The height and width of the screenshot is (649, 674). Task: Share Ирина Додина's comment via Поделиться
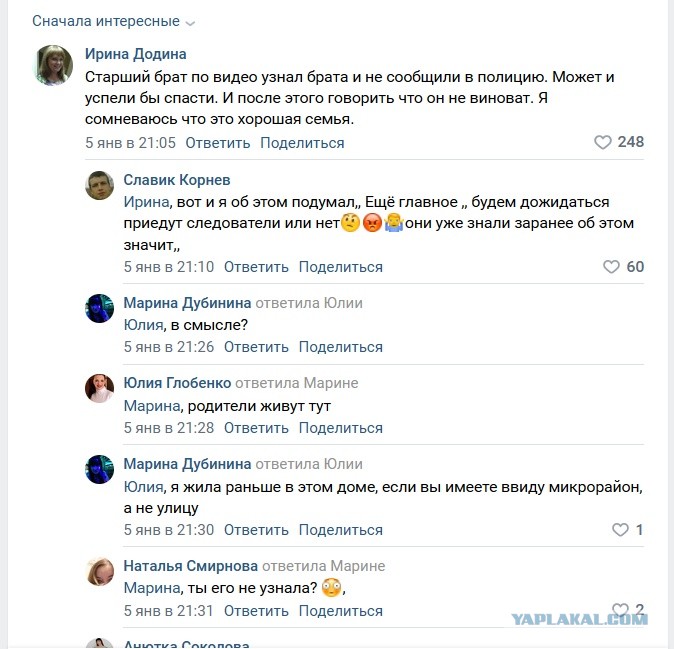tap(302, 143)
